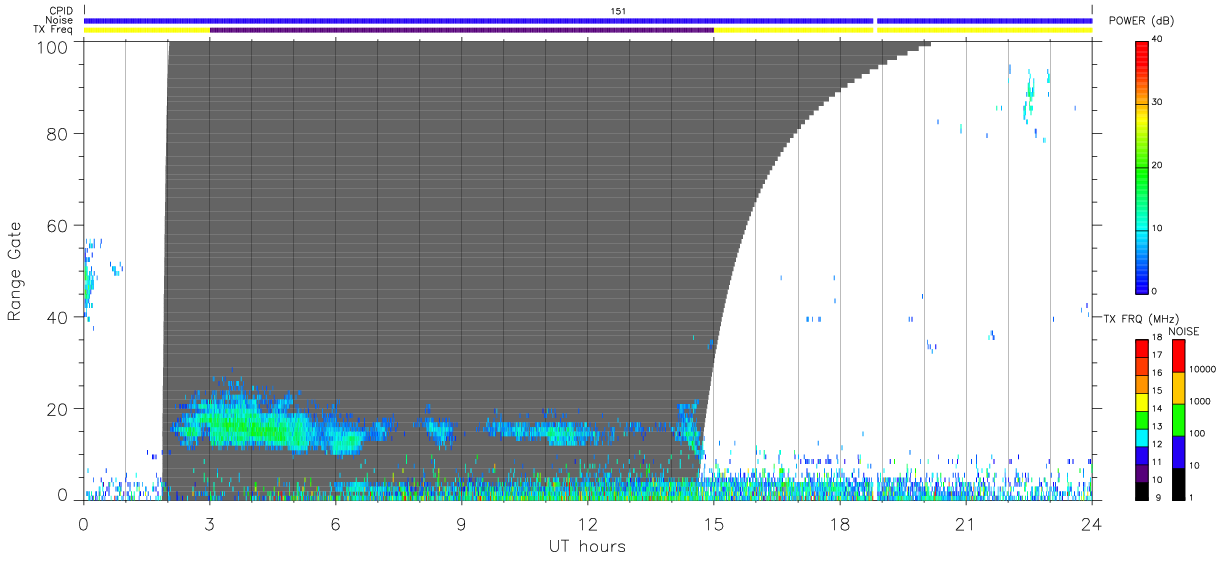Click the CPID label at top left
Image resolution: width=1228 pixels, height=567 pixels.
tap(60, 11)
